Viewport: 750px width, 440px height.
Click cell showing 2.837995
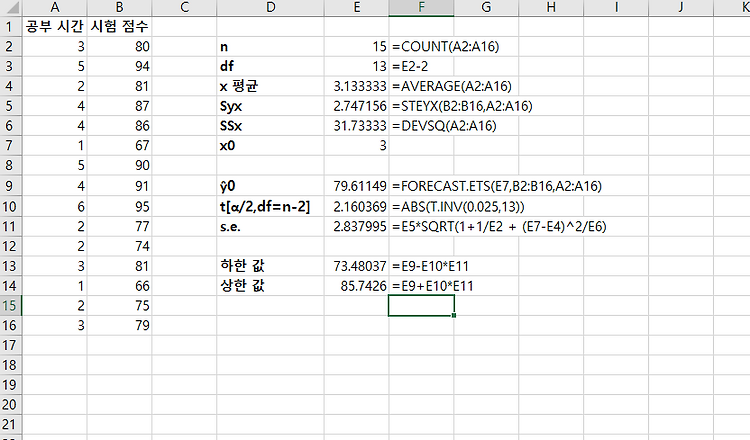click(356, 226)
